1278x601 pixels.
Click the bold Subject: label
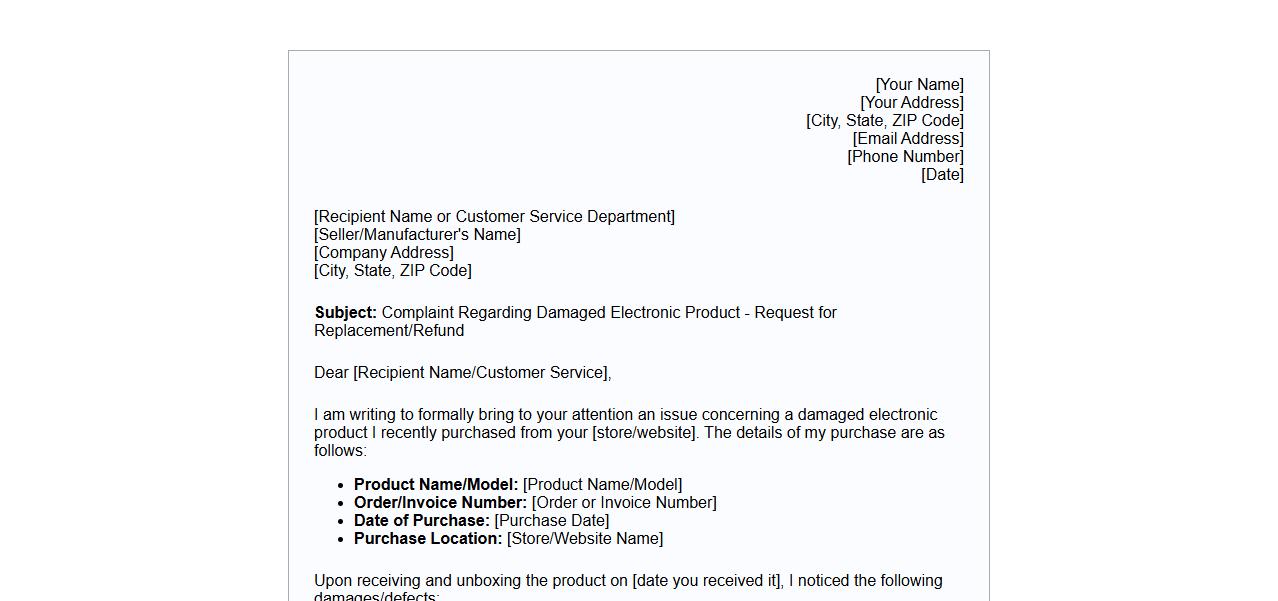[x=345, y=313]
